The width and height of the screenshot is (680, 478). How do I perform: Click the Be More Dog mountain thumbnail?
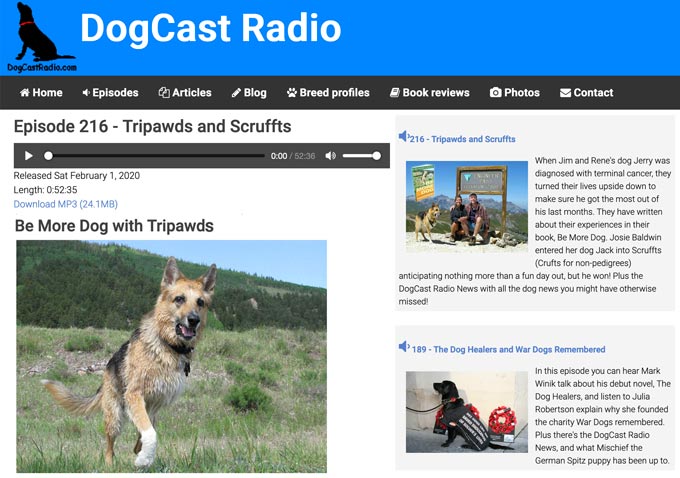pyautogui.click(x=467, y=206)
